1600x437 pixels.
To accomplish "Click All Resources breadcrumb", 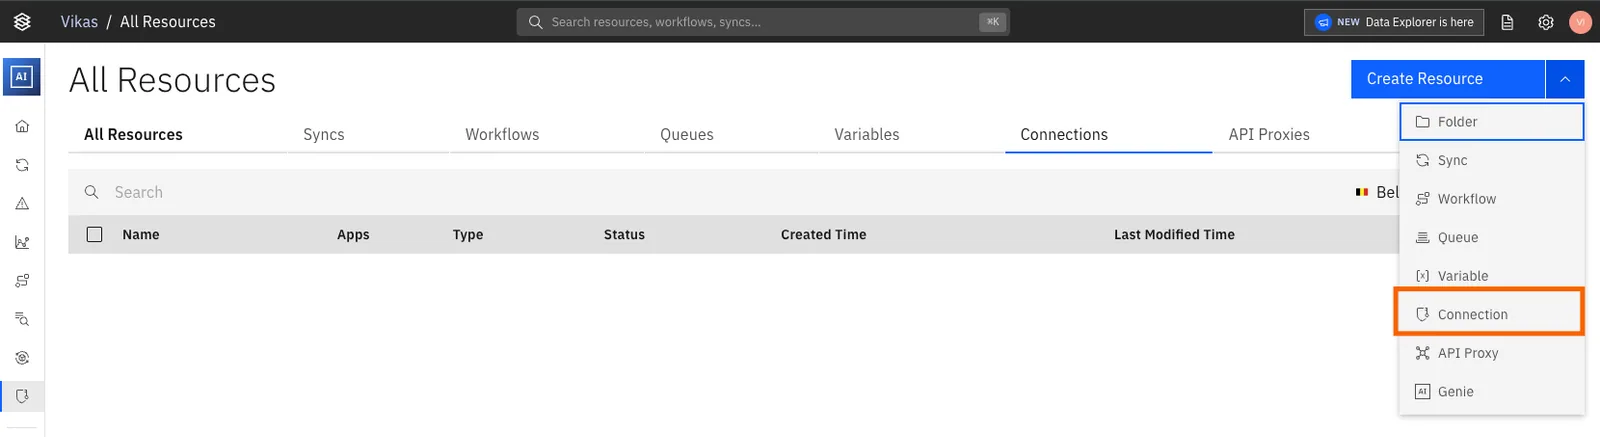I will point(168,22).
